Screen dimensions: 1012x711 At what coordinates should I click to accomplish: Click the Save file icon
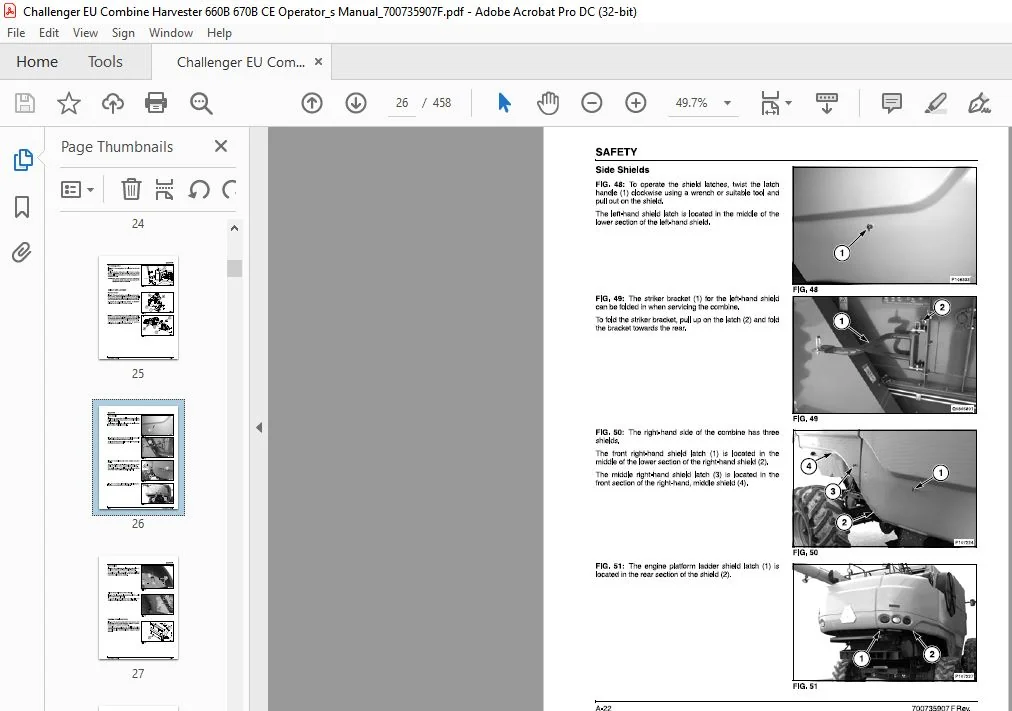(x=25, y=103)
